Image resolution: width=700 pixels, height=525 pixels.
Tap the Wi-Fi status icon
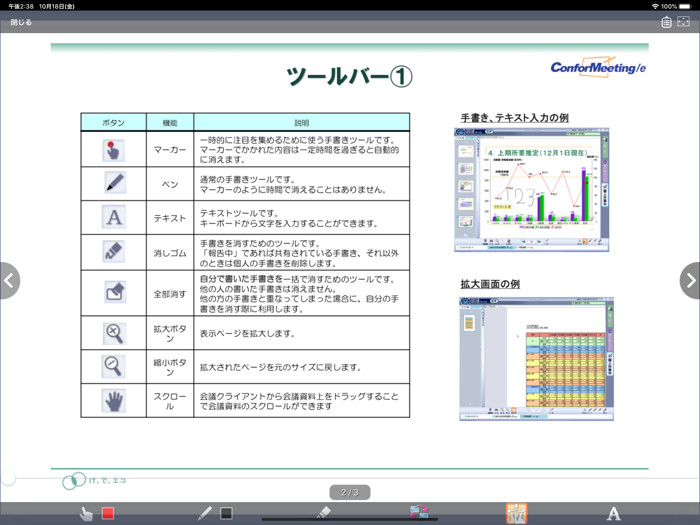pyautogui.click(x=655, y=6)
